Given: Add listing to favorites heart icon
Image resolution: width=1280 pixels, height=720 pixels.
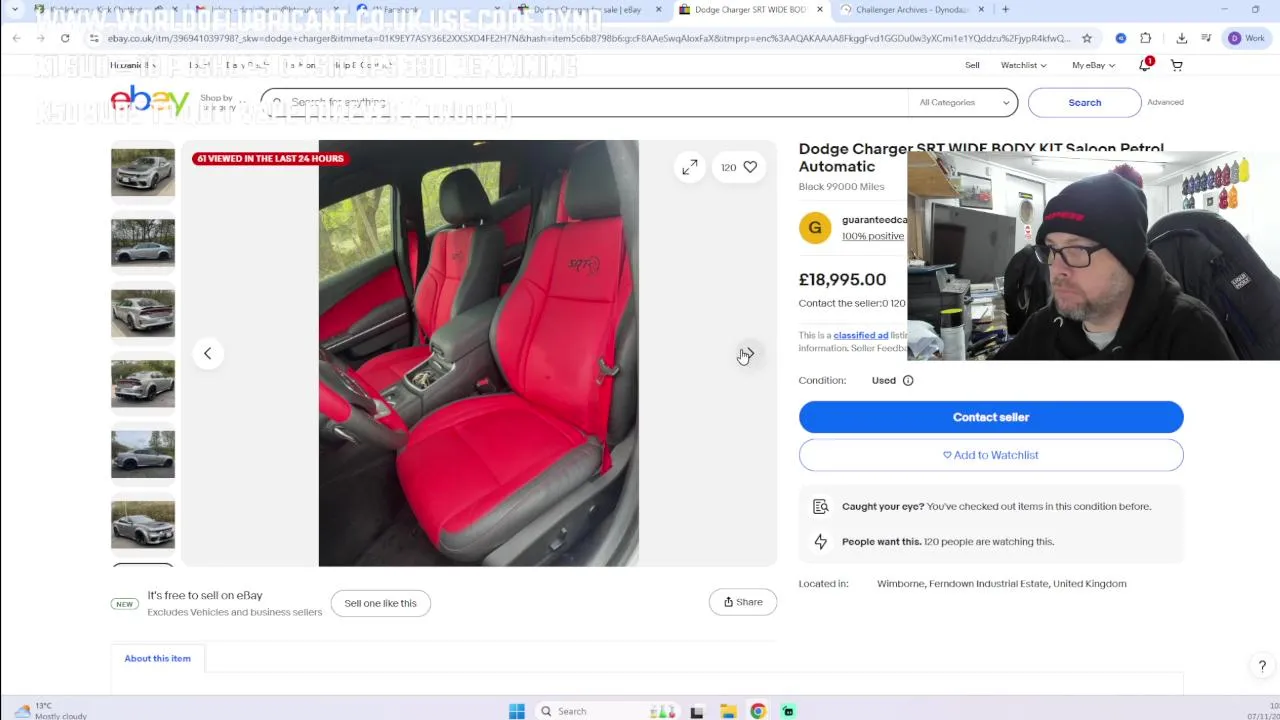Looking at the screenshot, I should [x=750, y=167].
